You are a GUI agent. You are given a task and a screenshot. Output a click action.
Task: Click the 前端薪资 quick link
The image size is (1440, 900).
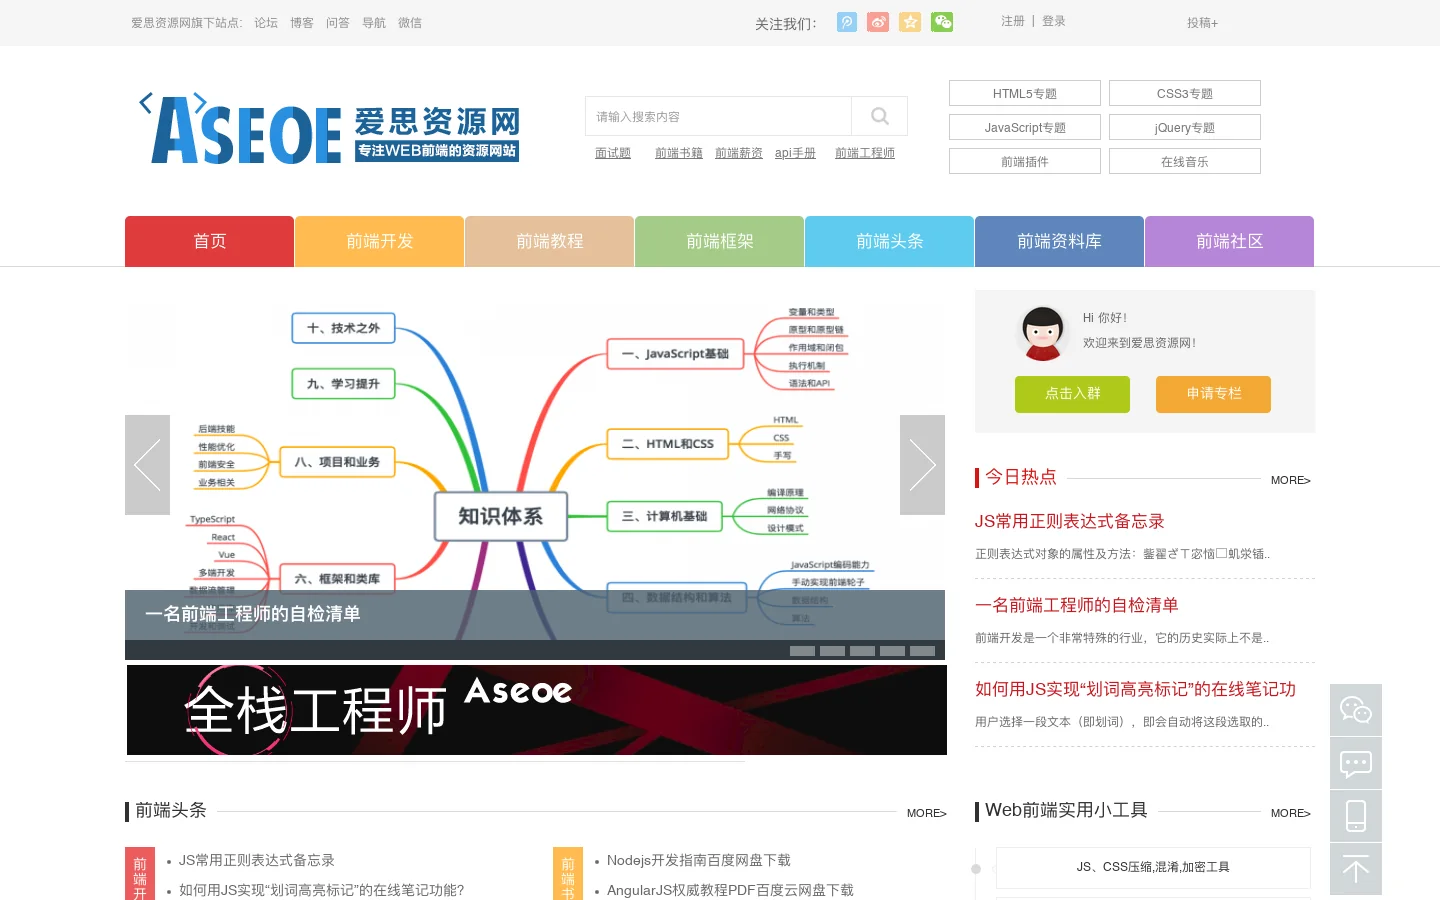click(x=739, y=153)
